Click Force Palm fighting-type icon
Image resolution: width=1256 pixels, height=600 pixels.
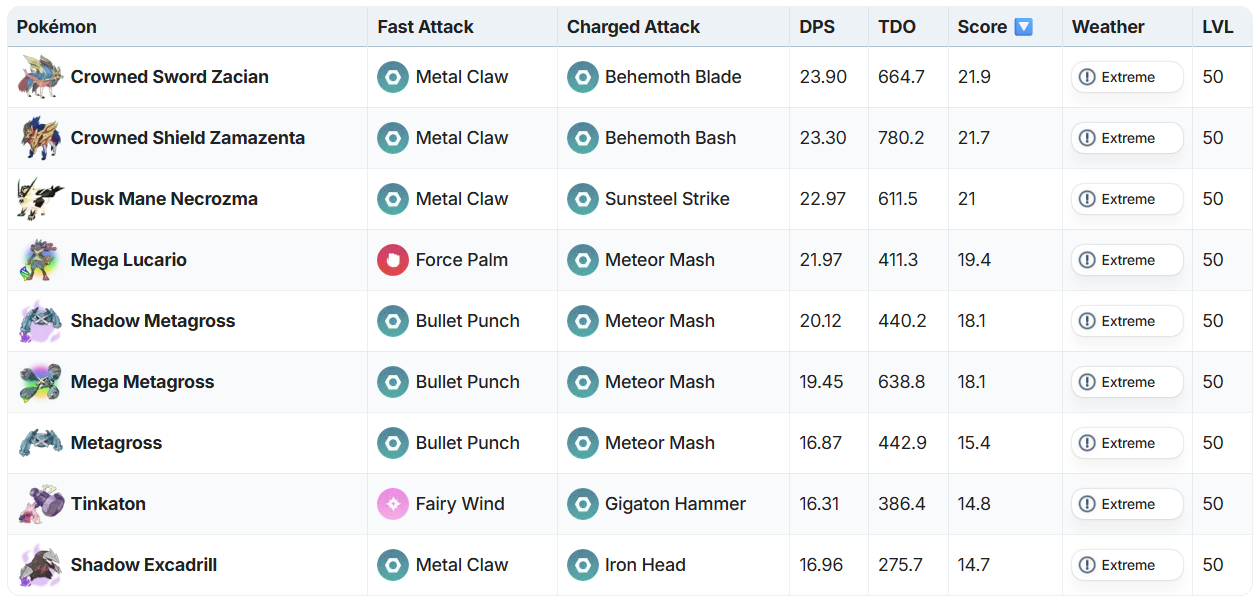point(393,260)
